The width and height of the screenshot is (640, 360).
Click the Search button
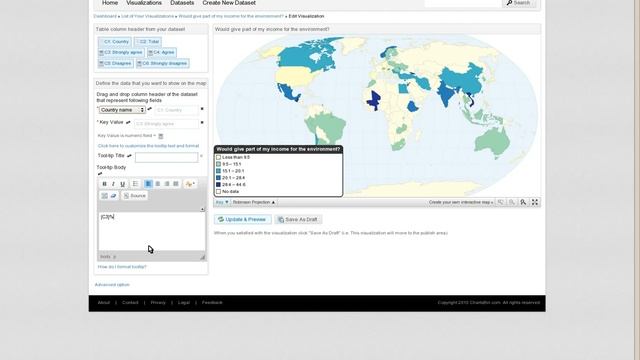[519, 3]
